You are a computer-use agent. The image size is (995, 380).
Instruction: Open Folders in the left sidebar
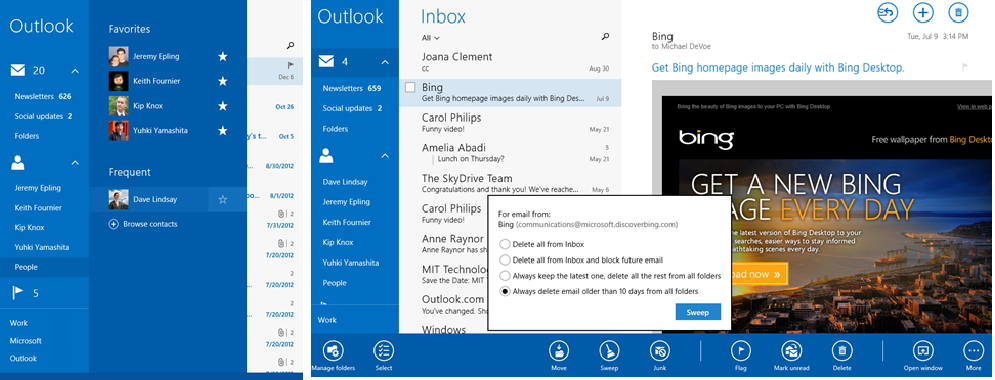point(27,136)
